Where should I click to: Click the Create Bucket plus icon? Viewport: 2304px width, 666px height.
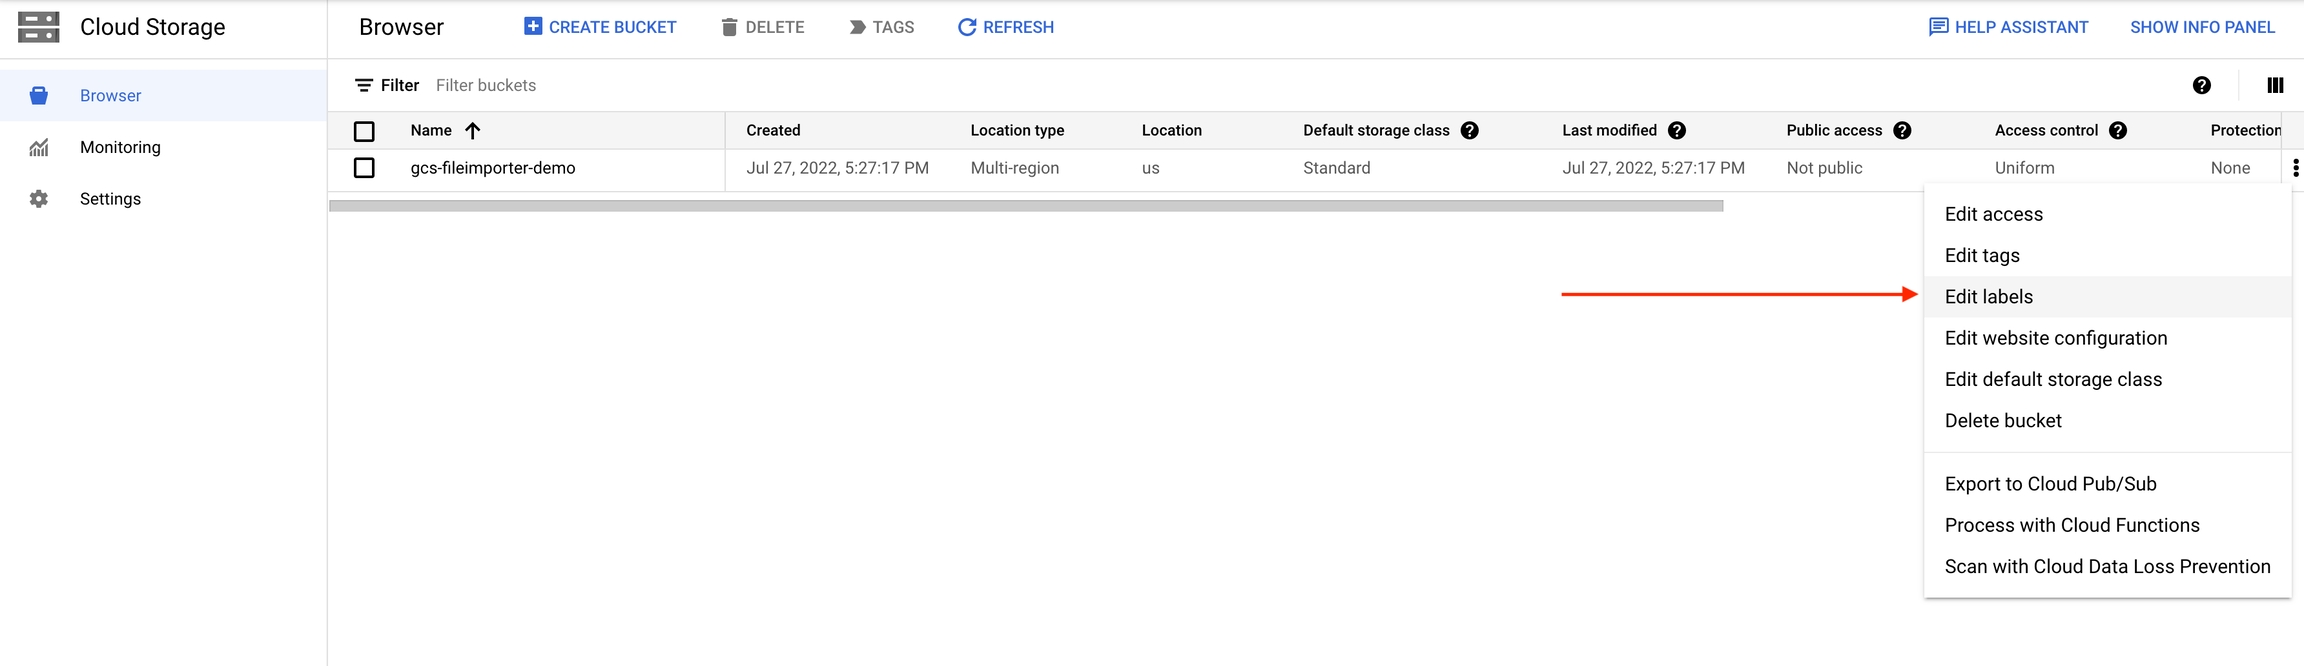click(533, 27)
